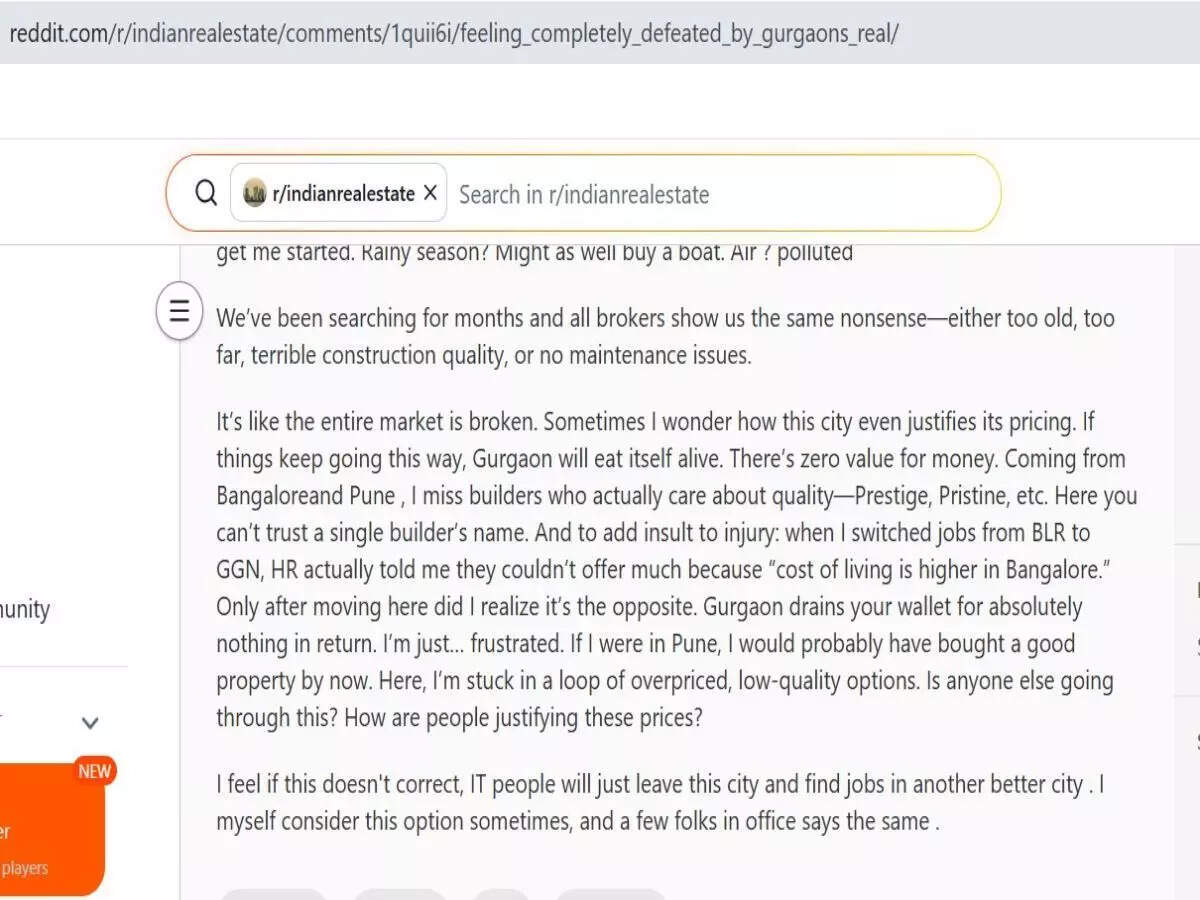
Task: Open the round sidebar menu icon
Action: [x=179, y=311]
